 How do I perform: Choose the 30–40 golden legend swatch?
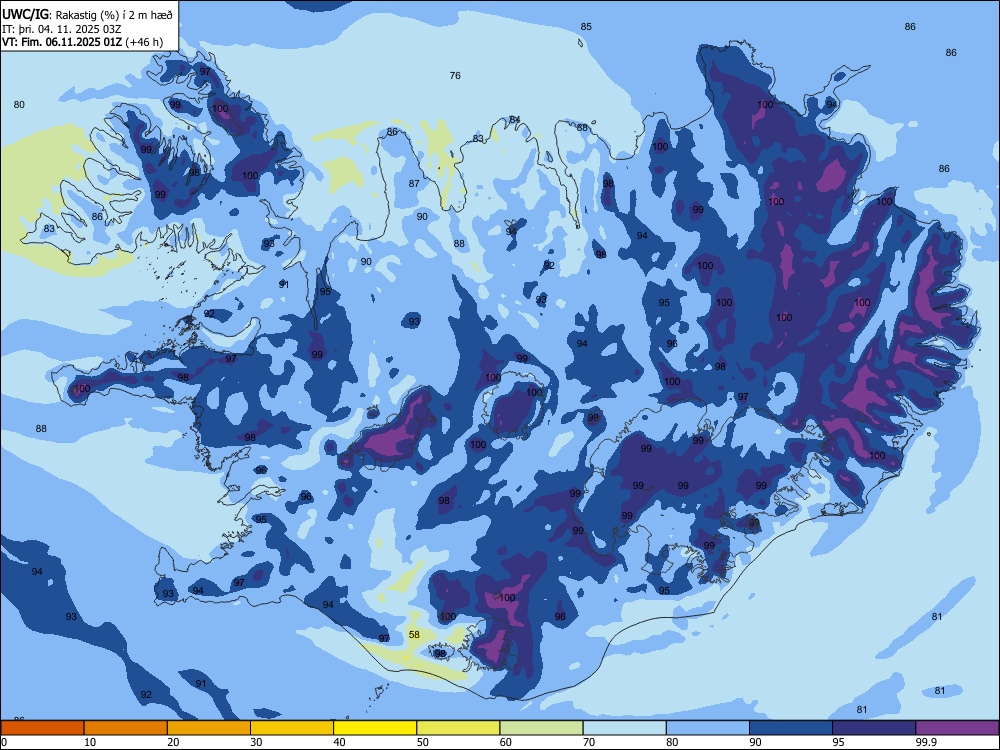pyautogui.click(x=291, y=728)
